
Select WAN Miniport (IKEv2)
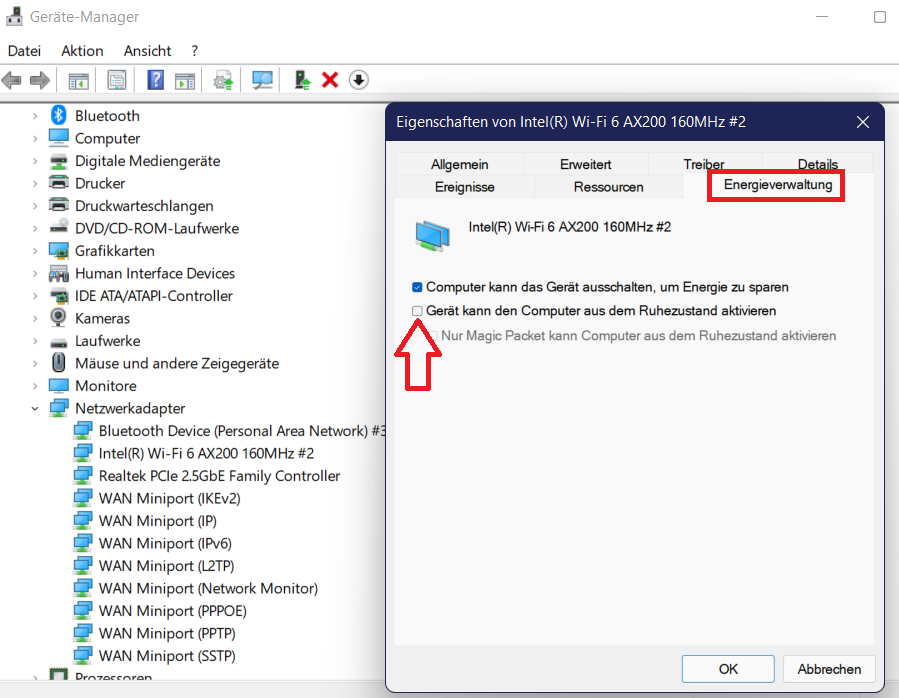click(169, 498)
